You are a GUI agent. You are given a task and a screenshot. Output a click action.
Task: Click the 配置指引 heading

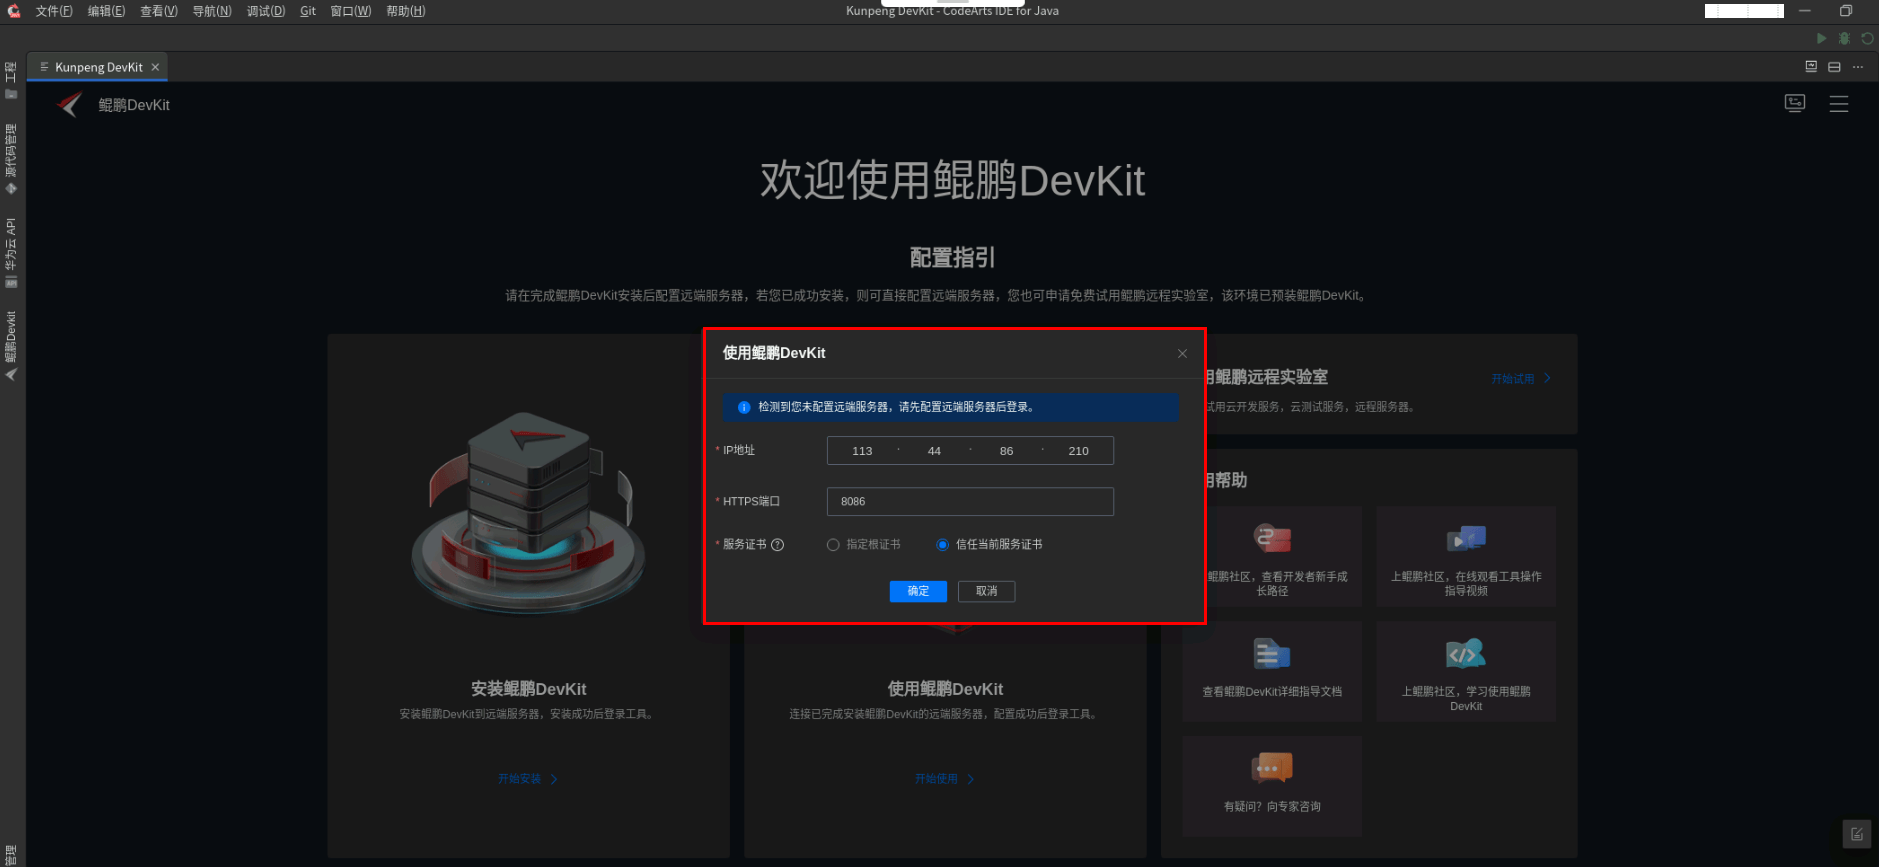point(952,258)
